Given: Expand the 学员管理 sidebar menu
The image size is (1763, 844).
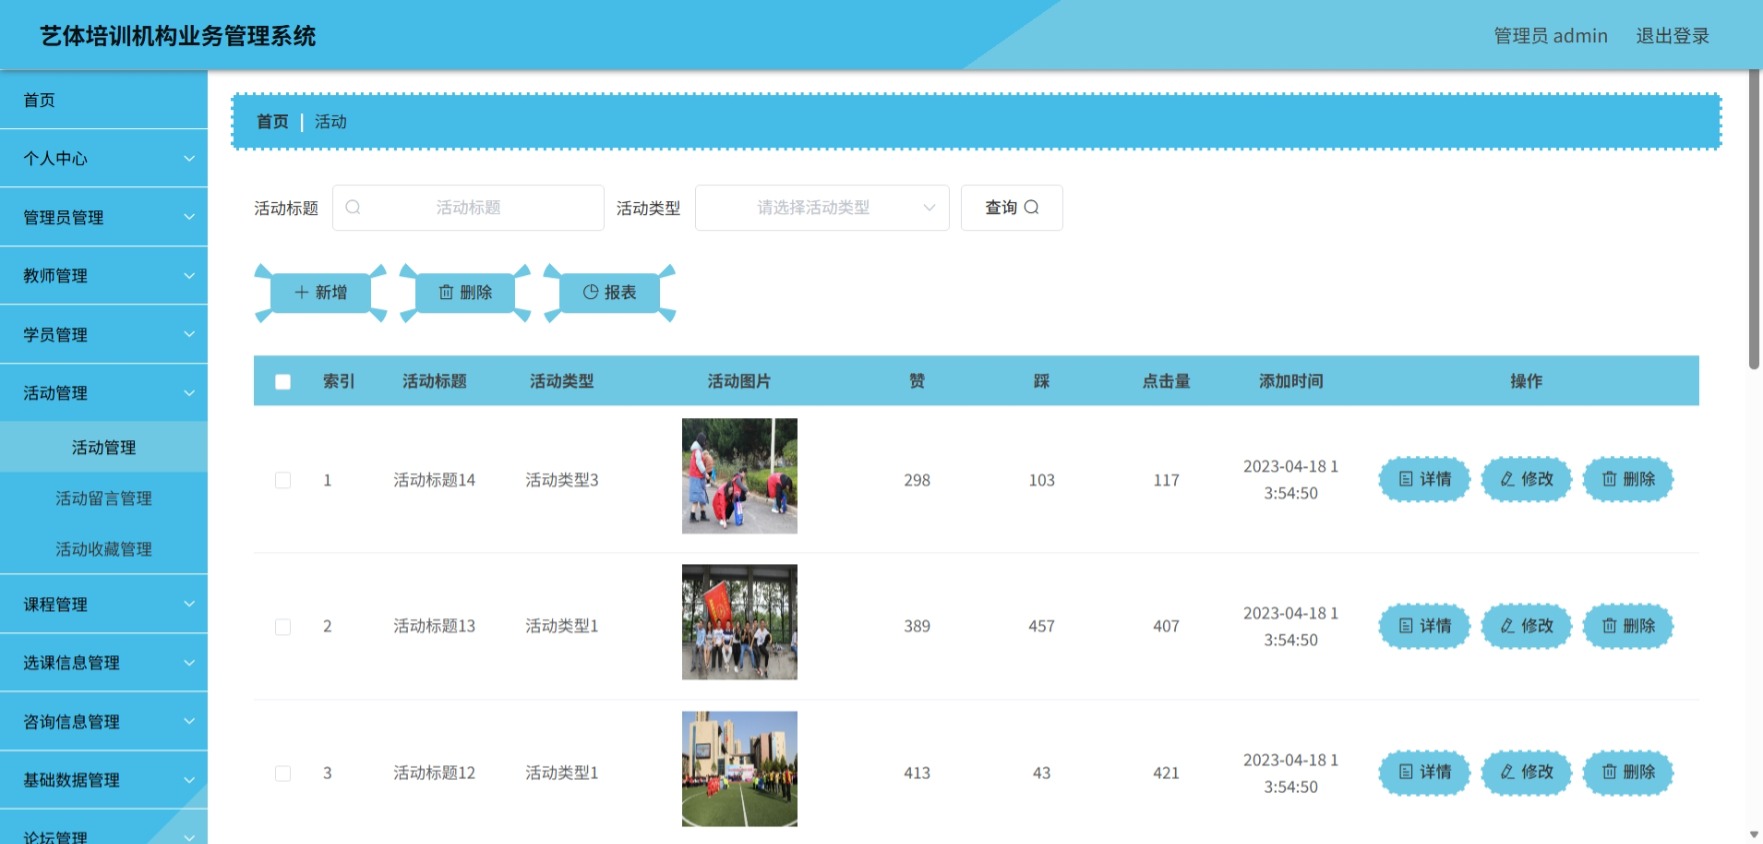Looking at the screenshot, I should 104,335.
